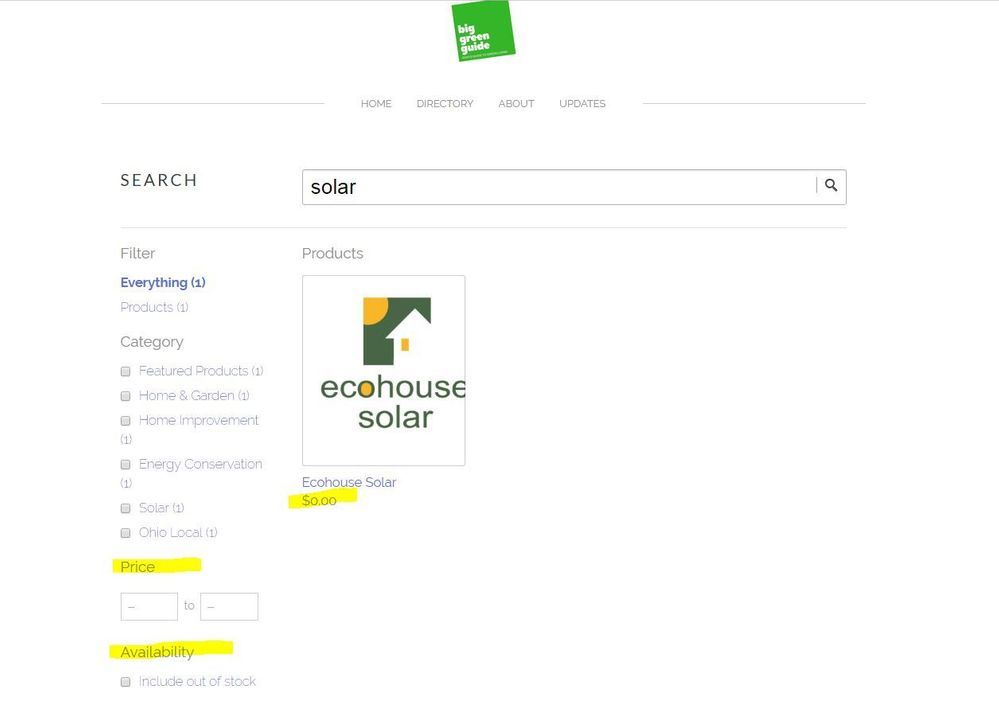Open the ABOUT page
This screenshot has height=716, width=999.
516,104
